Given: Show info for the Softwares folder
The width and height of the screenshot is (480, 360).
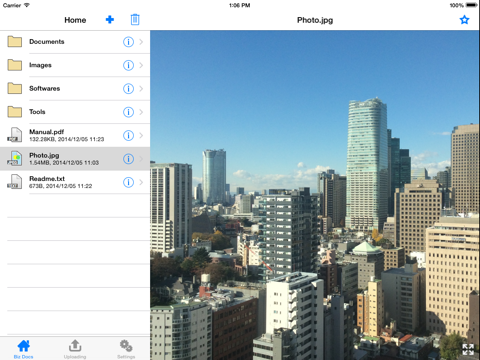Looking at the screenshot, I should [x=128, y=88].
